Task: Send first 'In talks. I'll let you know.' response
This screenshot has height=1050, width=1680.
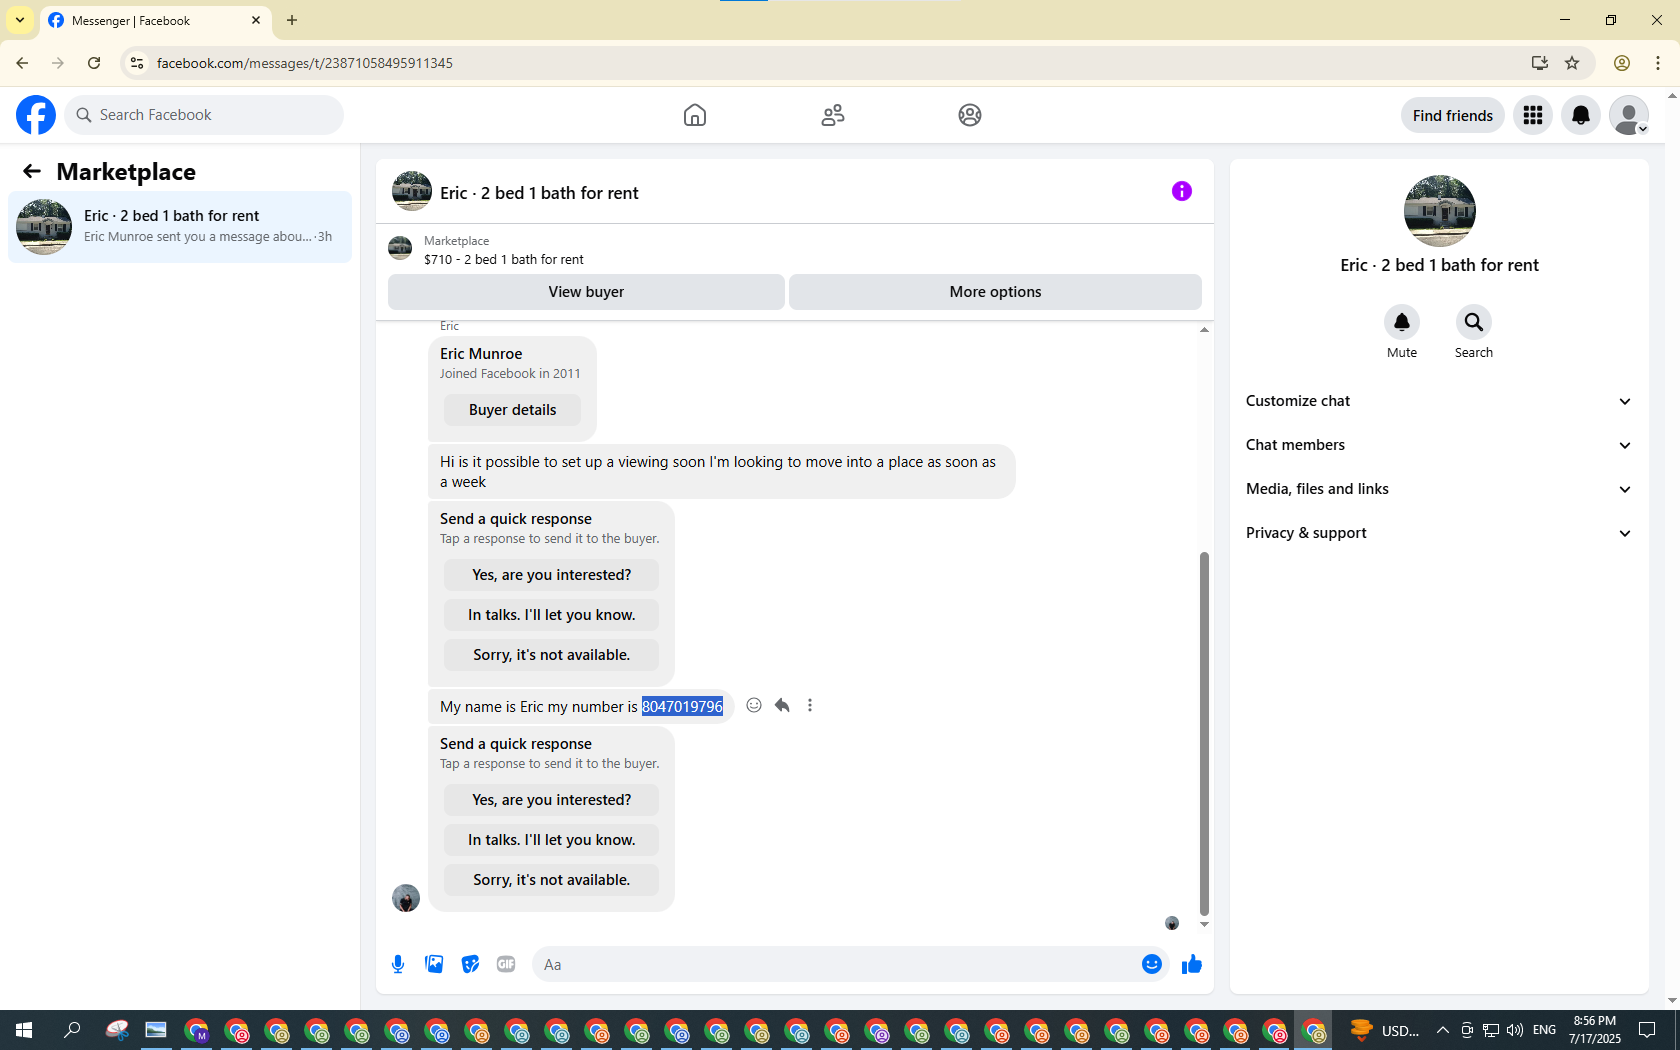Action: coord(551,615)
